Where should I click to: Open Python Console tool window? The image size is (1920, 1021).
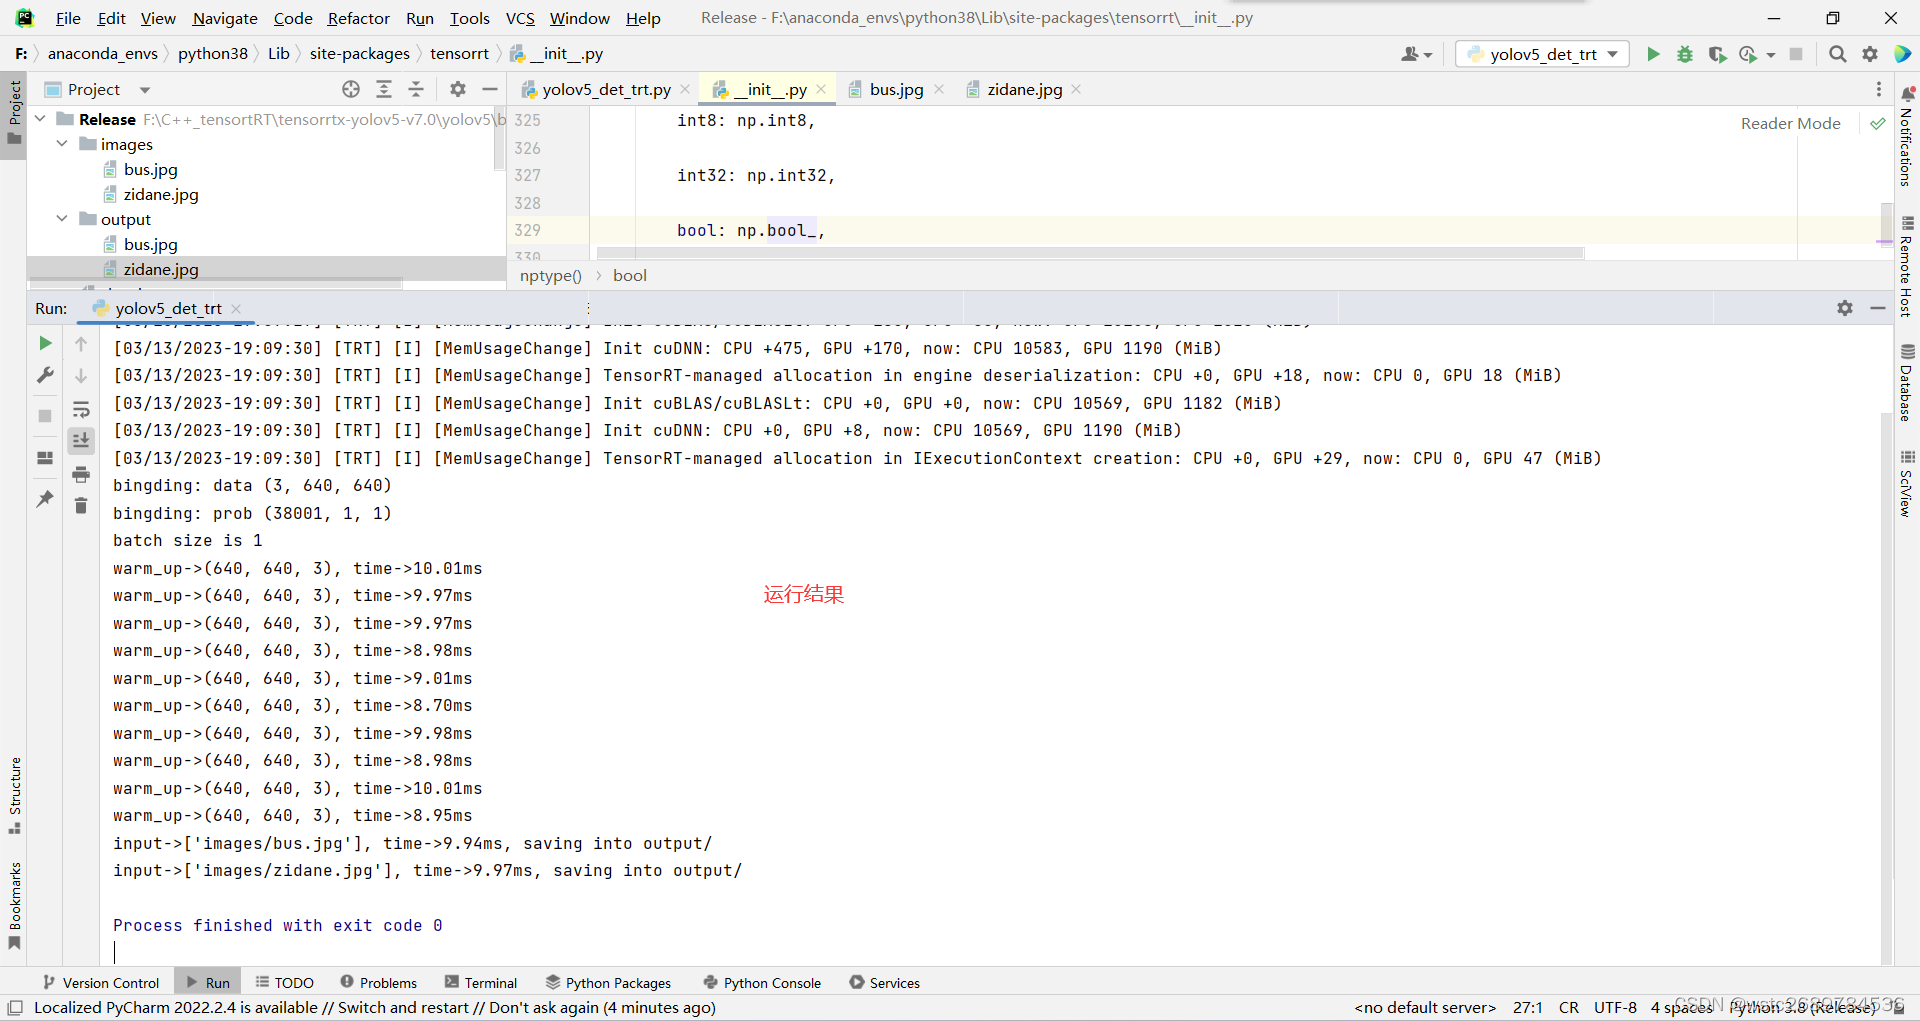point(763,983)
